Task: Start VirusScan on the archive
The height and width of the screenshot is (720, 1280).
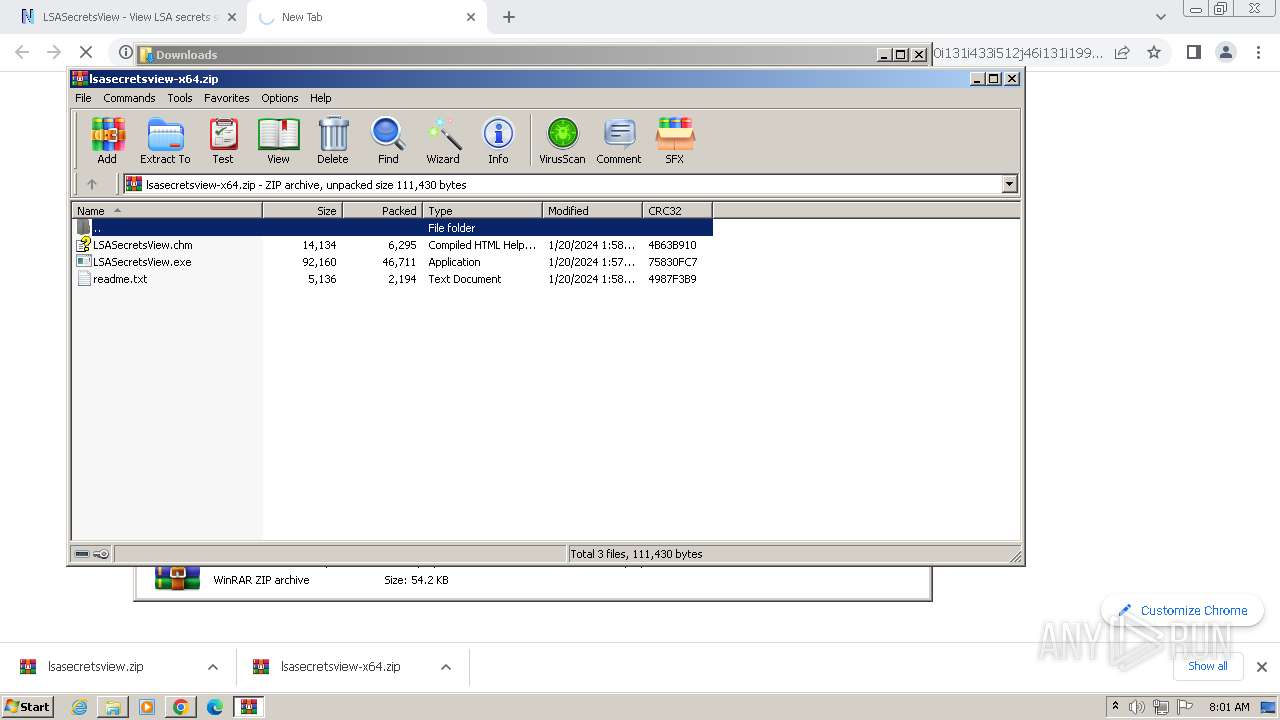Action: [562, 140]
